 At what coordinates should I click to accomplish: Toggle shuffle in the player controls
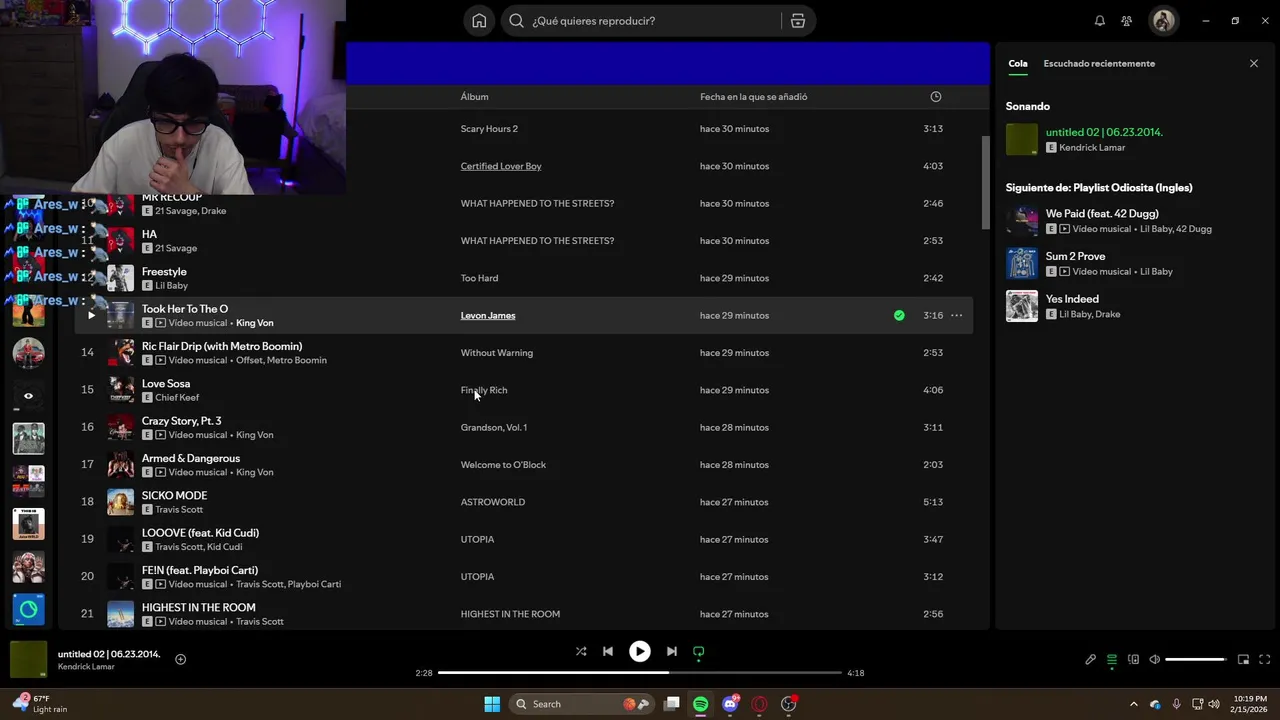pyautogui.click(x=581, y=651)
